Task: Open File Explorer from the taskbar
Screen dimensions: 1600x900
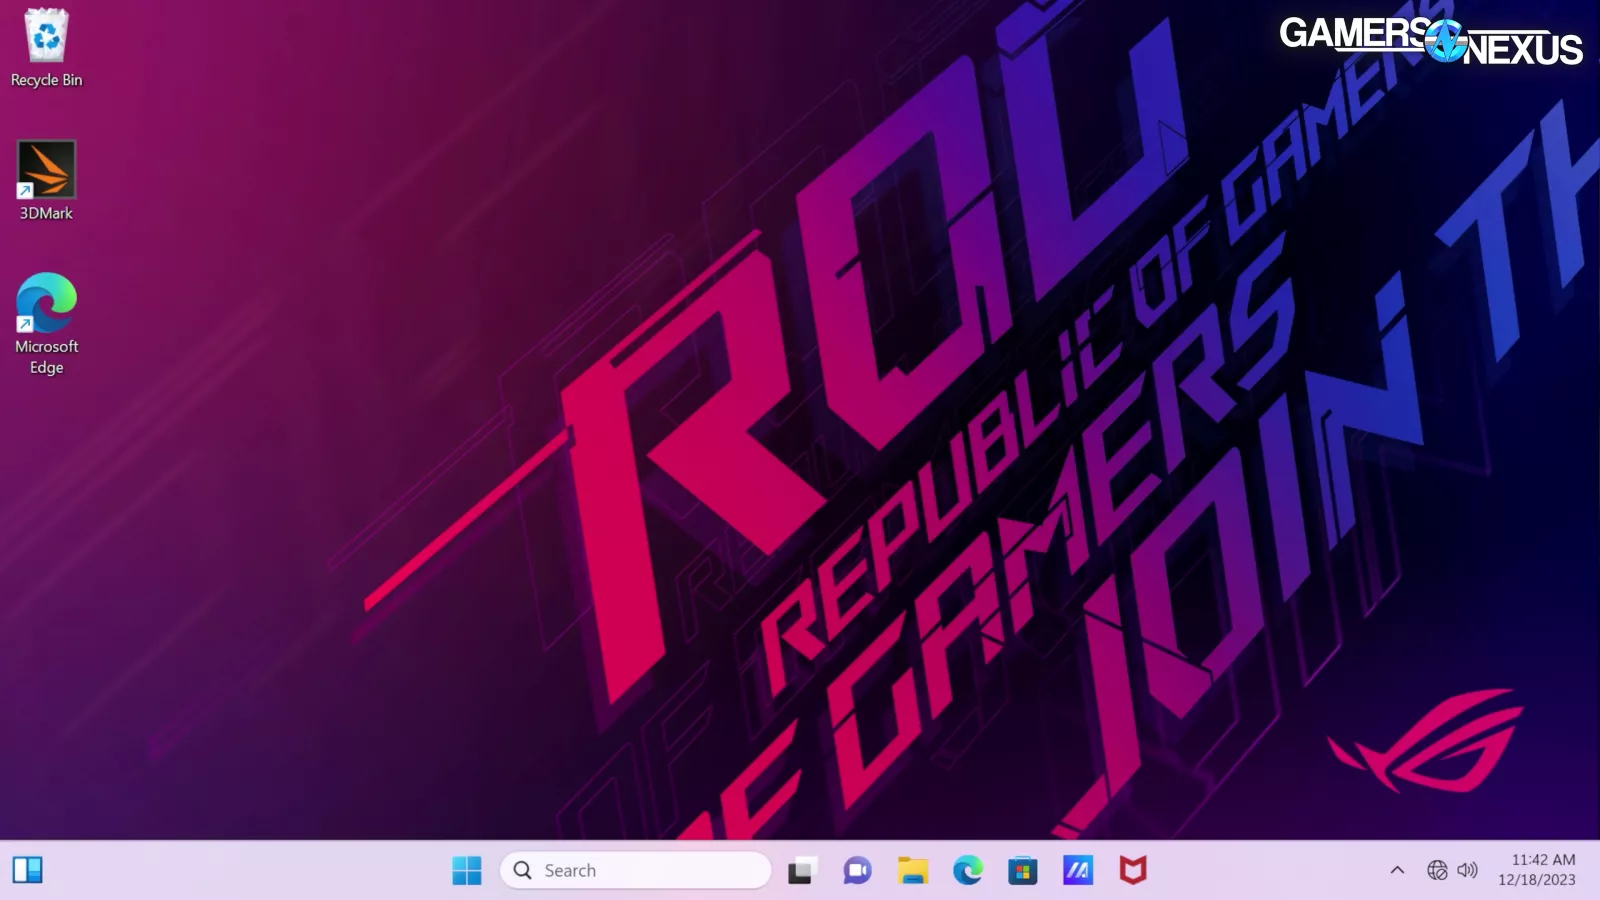Action: (912, 870)
